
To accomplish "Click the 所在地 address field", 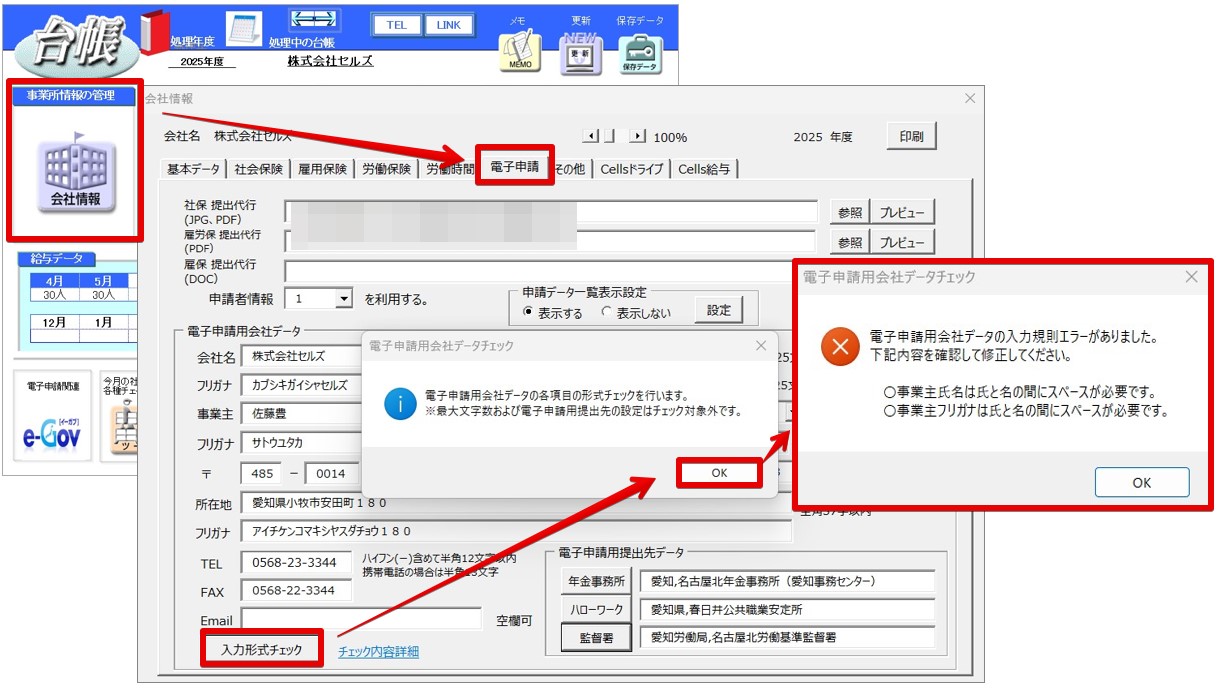I will [x=516, y=502].
